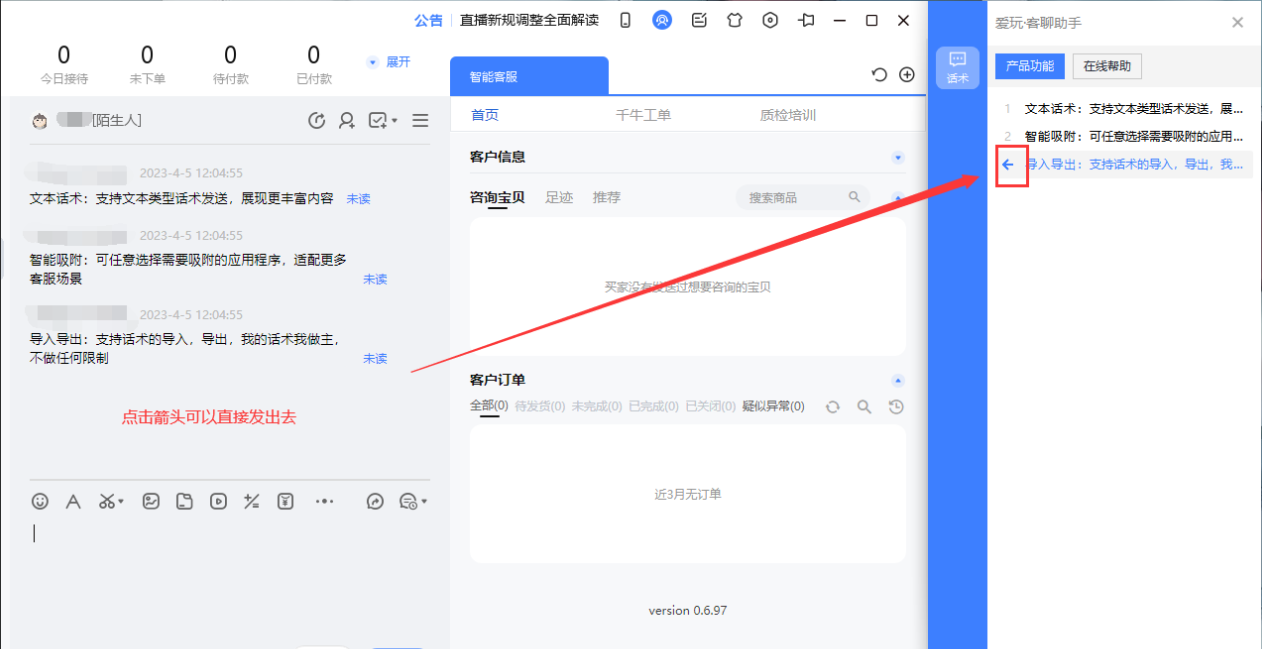Open the skin shirt icon in title bar
The width and height of the screenshot is (1262, 649).
(x=734, y=20)
